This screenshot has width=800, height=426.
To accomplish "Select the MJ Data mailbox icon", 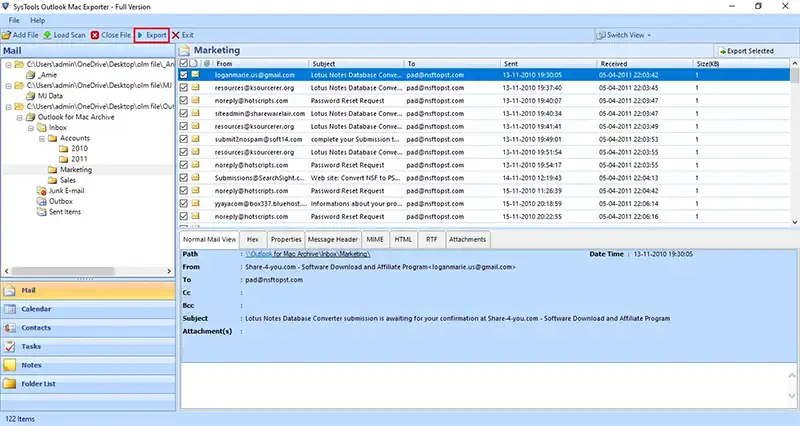I will click(x=30, y=96).
